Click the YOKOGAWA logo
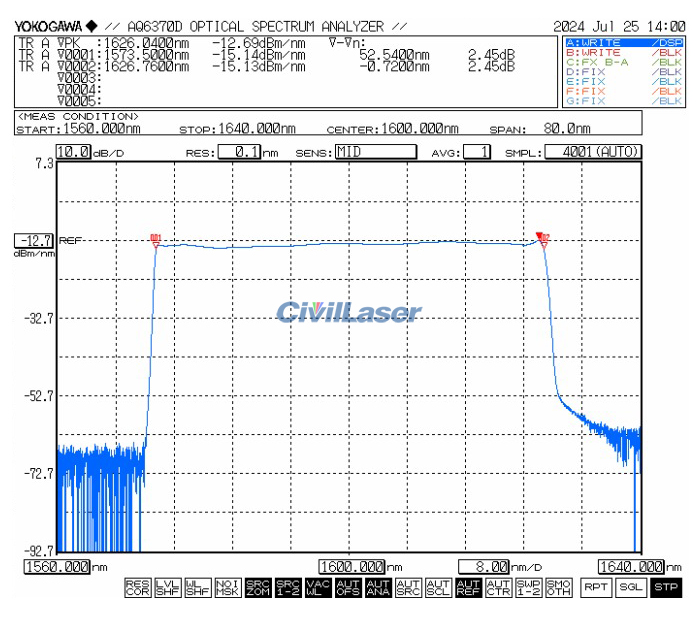699x623 pixels. tap(56, 27)
